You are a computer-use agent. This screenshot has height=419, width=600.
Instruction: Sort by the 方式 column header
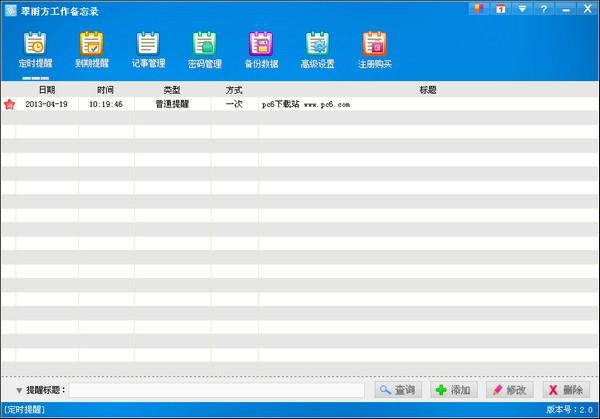pos(234,90)
